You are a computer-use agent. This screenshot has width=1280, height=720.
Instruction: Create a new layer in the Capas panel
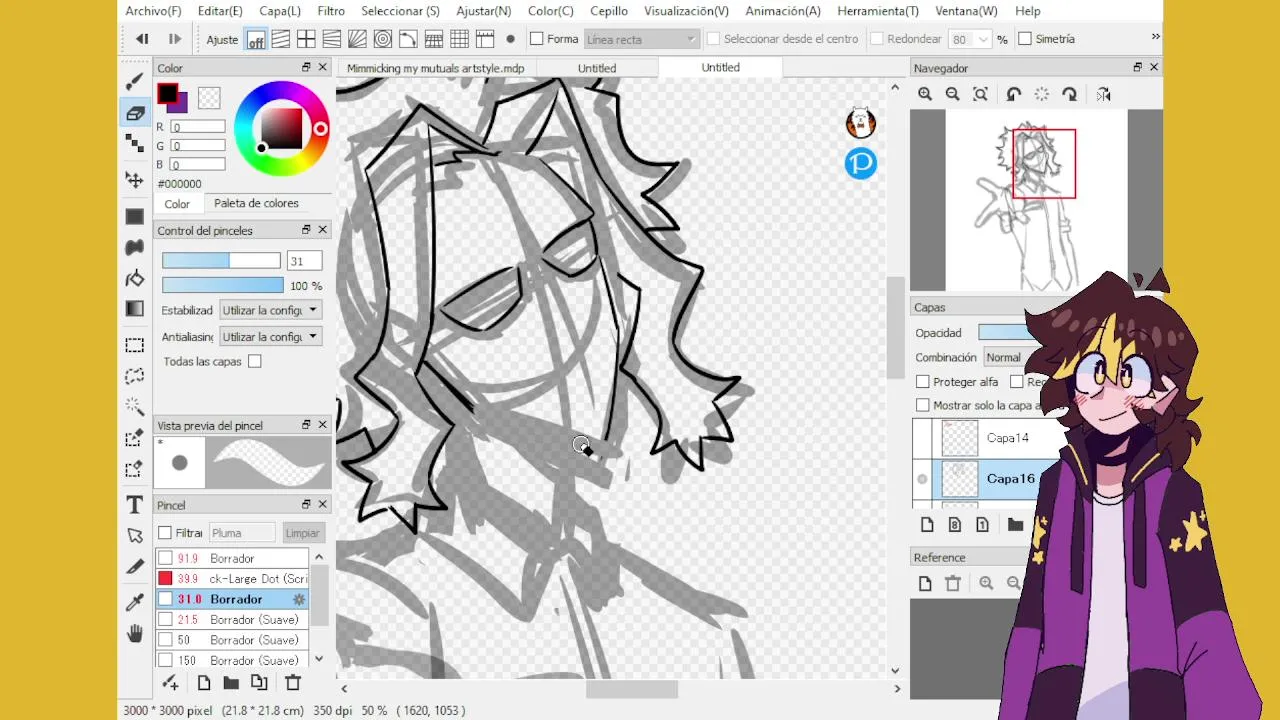[x=927, y=525]
